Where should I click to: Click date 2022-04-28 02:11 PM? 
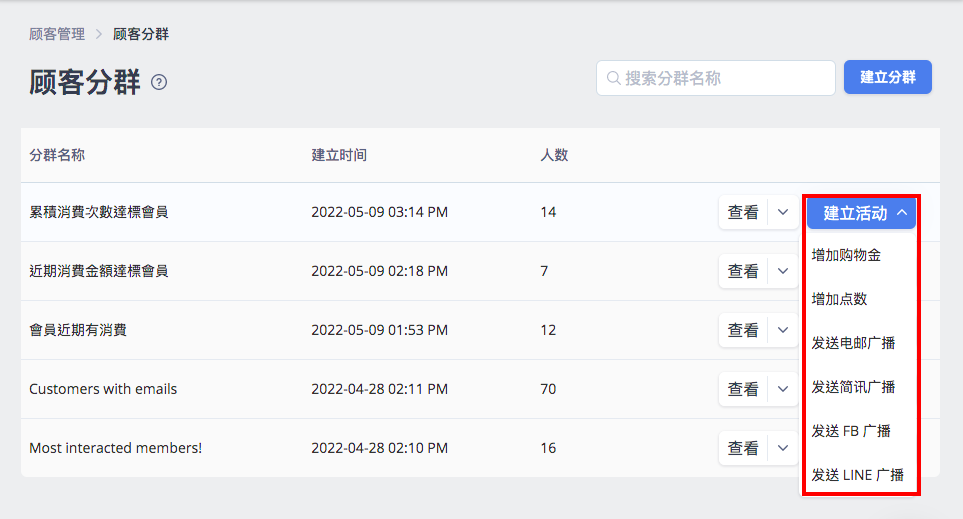(380, 389)
